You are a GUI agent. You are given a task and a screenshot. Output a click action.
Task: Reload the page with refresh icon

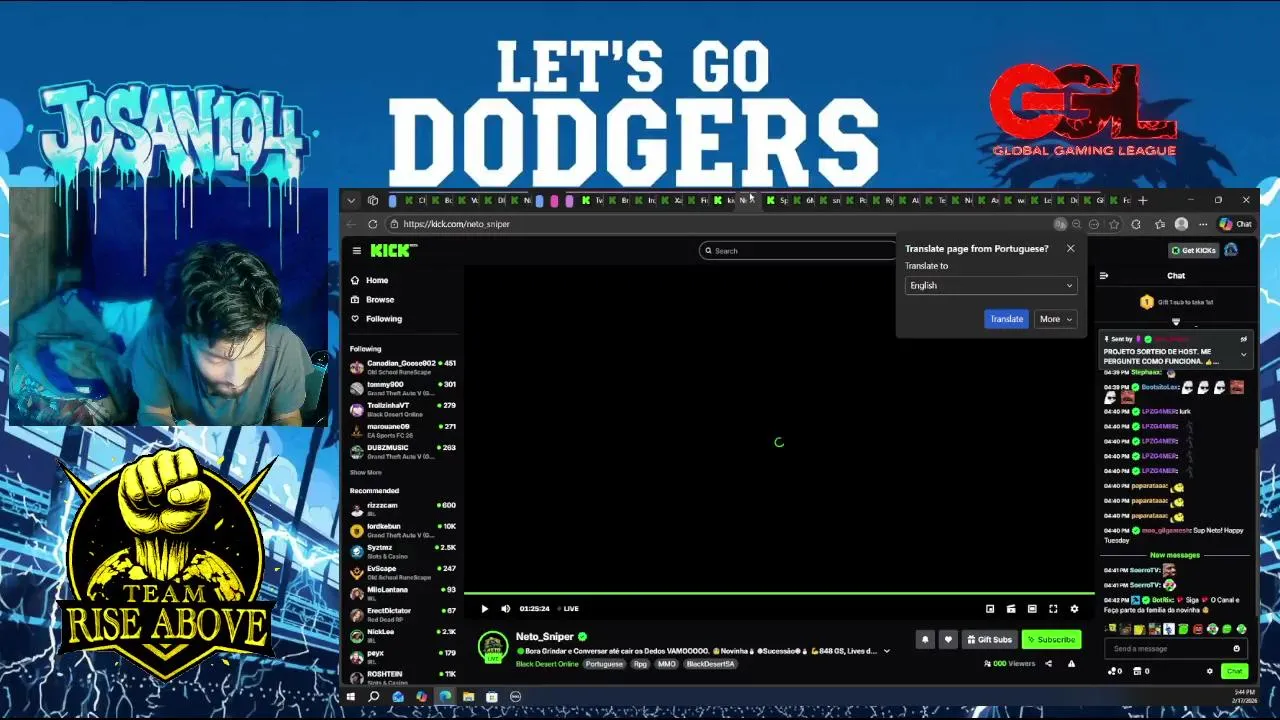372,224
